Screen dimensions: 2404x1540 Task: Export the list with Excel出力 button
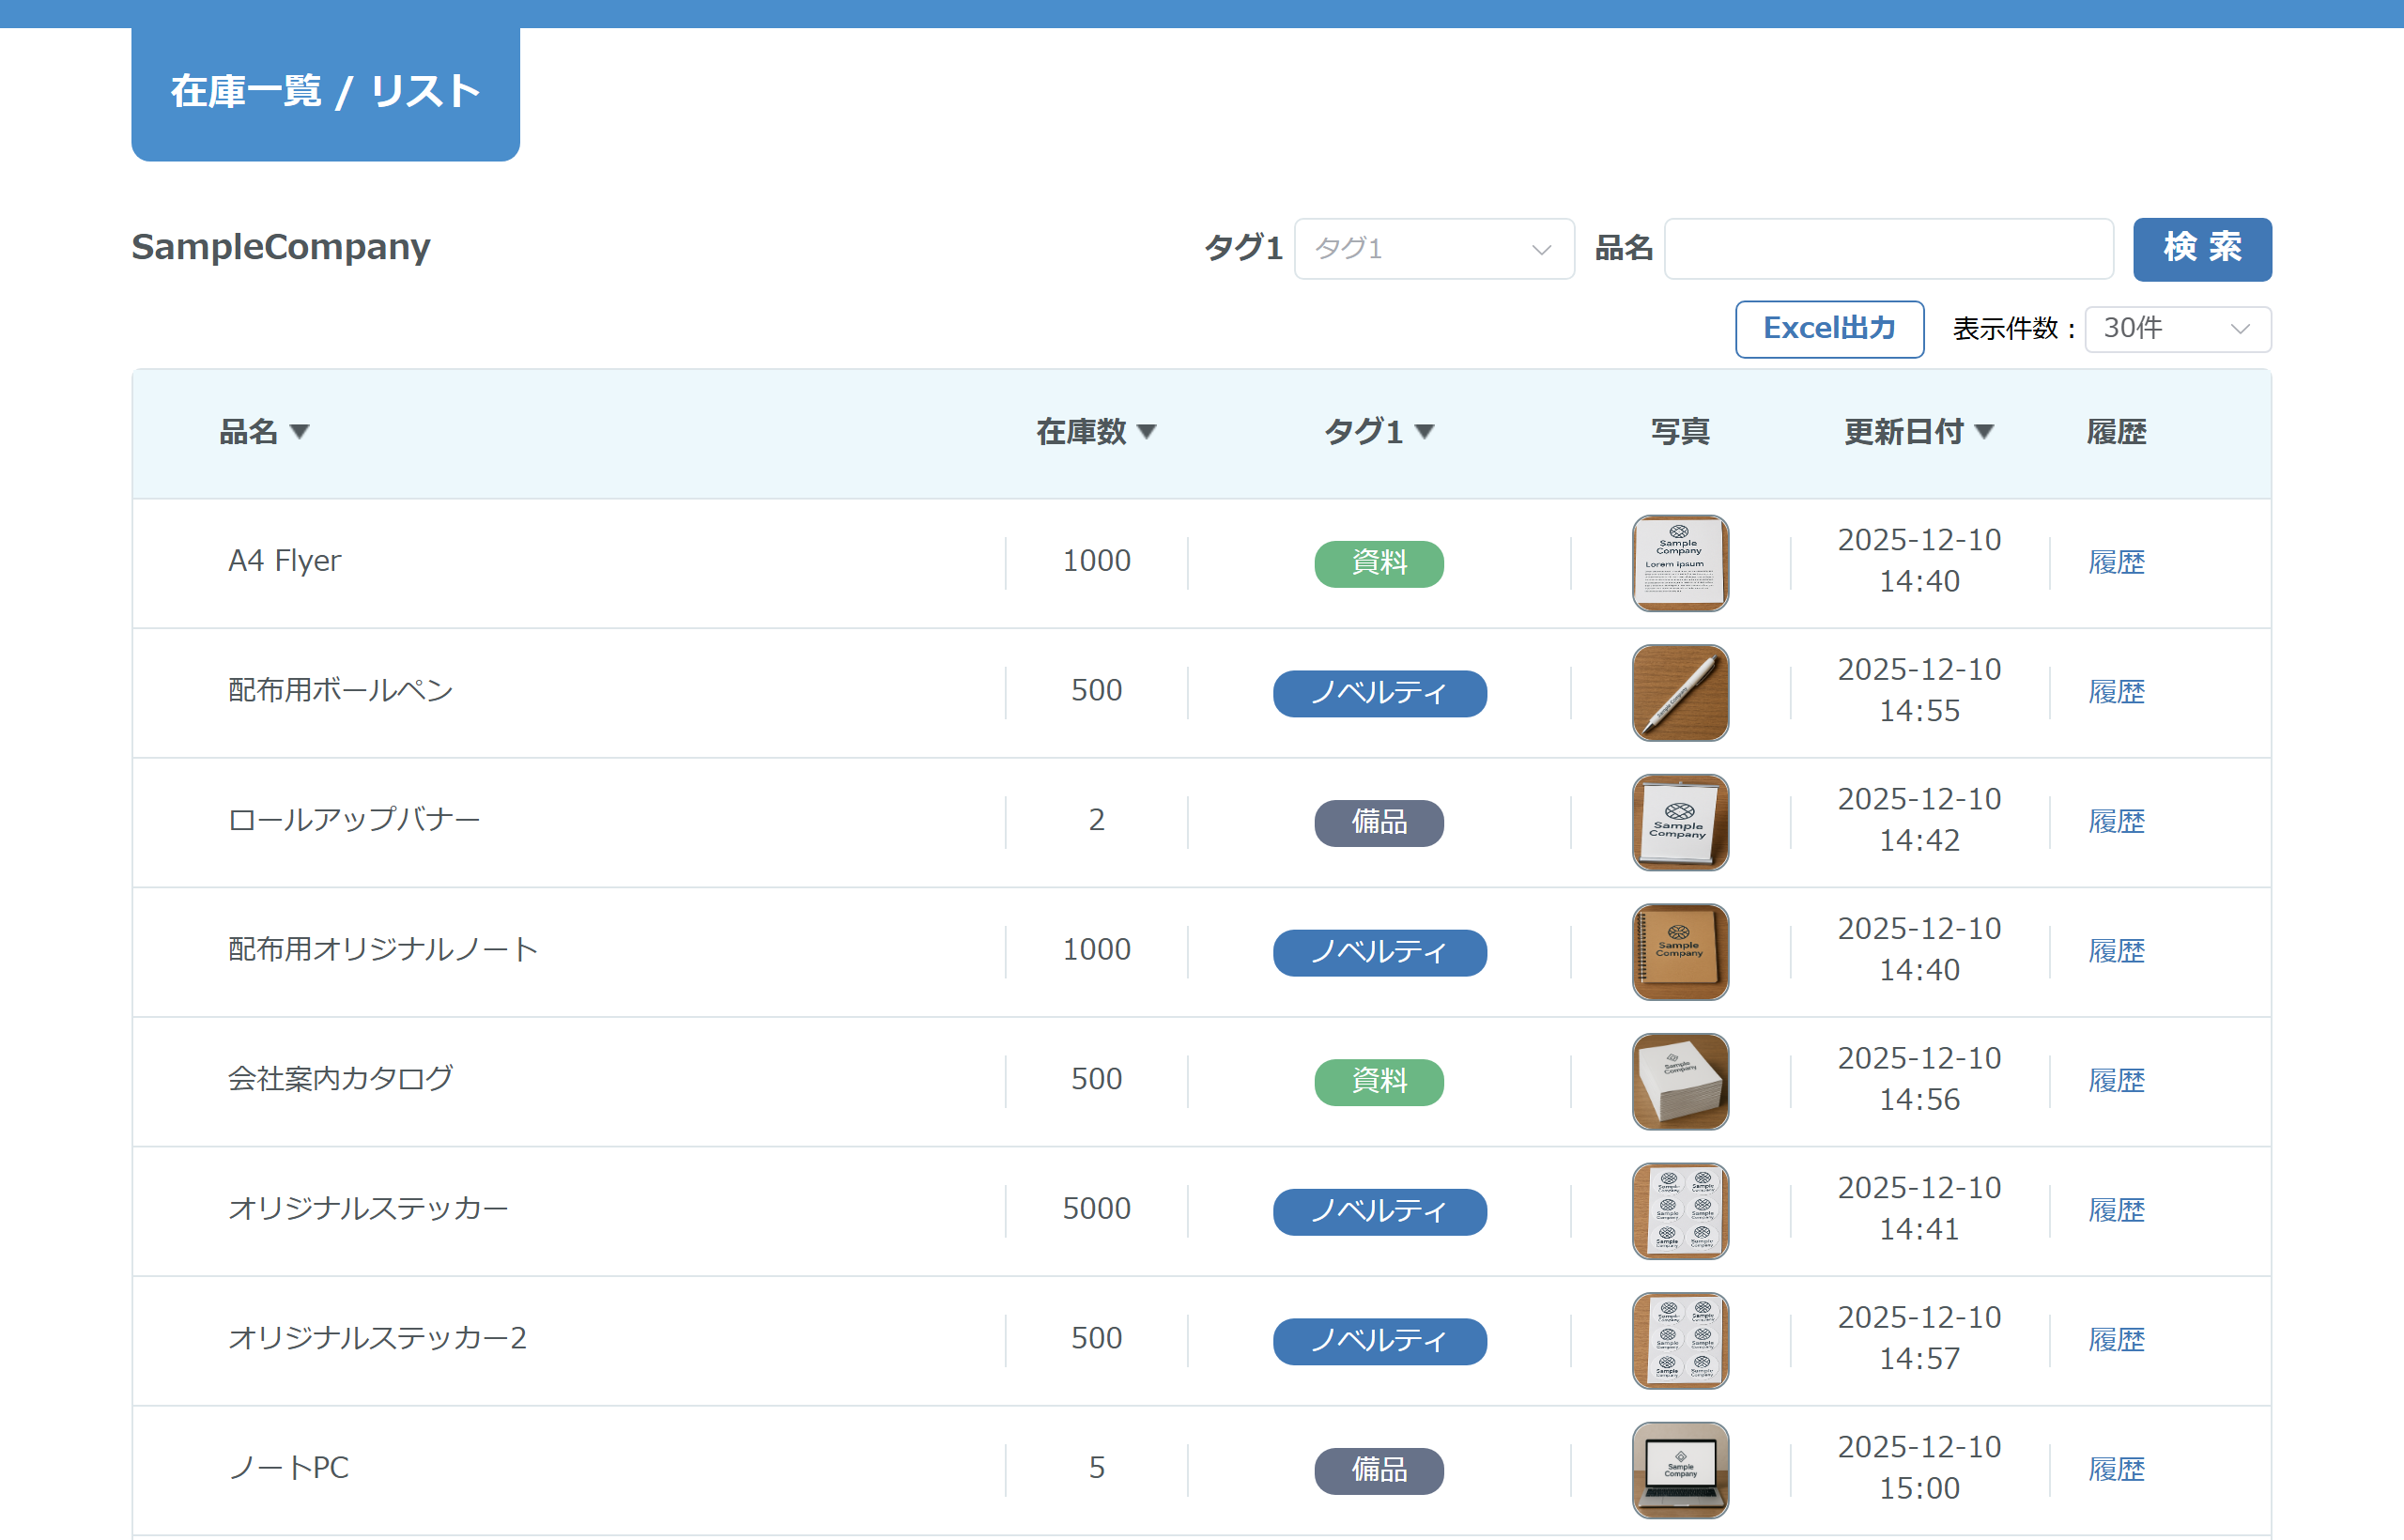[x=1829, y=329]
